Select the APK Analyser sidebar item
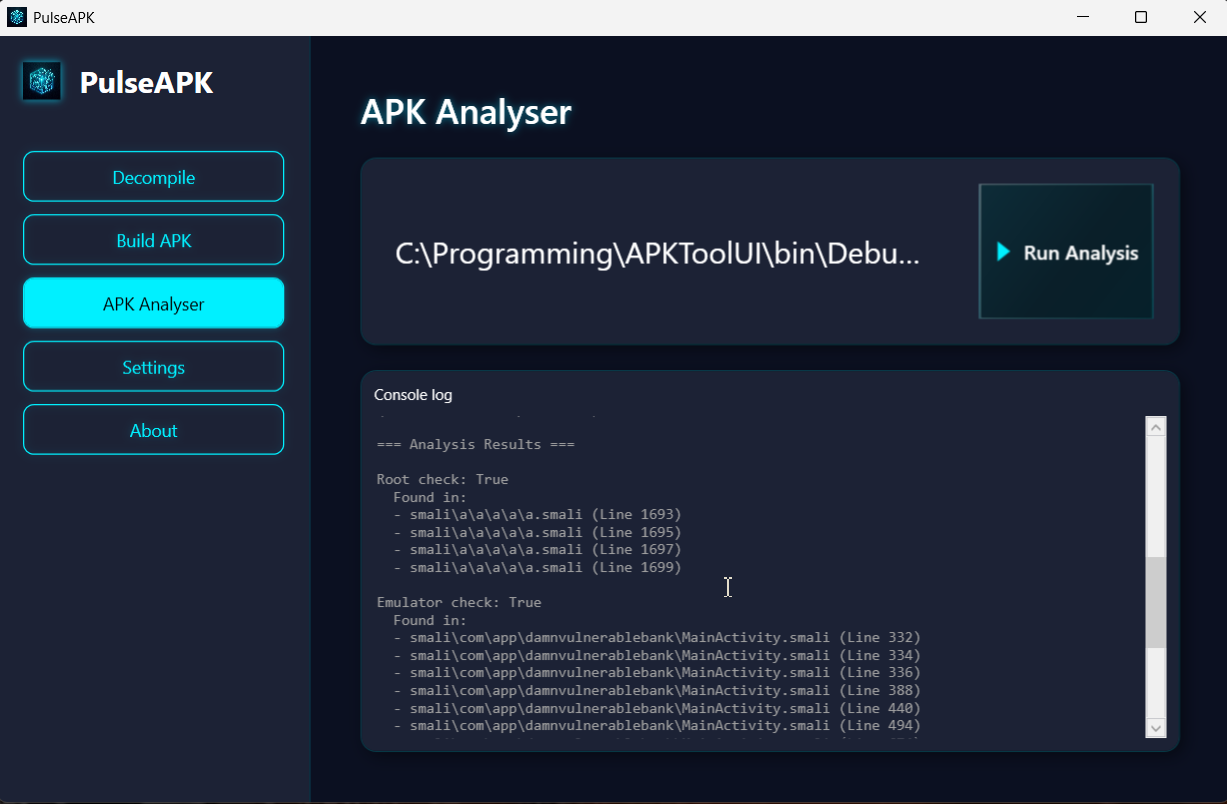This screenshot has width=1227, height=804. click(x=154, y=303)
